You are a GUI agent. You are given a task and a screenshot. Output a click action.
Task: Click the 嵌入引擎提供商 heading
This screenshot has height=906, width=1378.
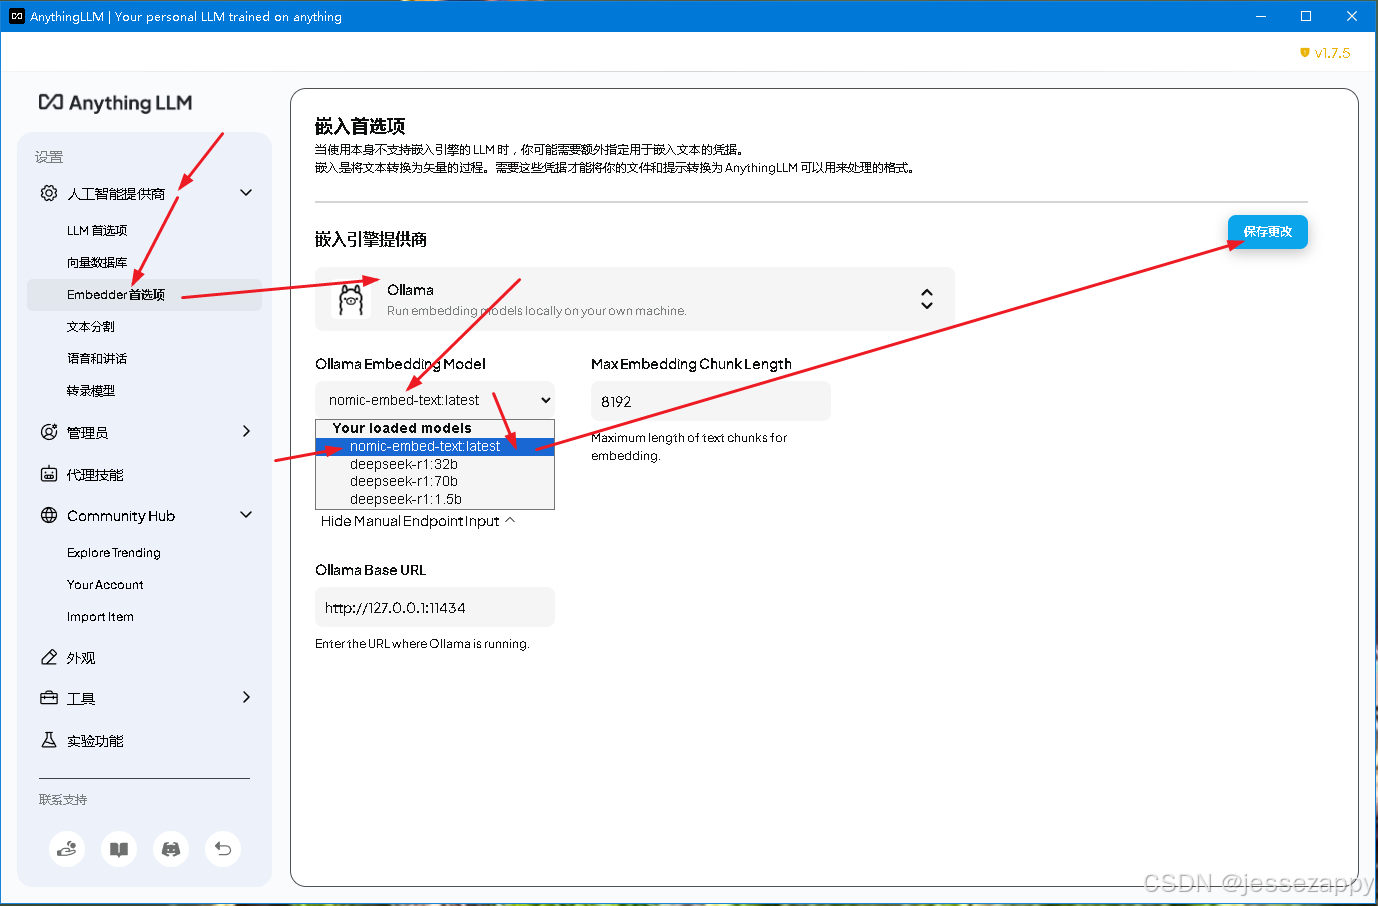click(x=371, y=239)
